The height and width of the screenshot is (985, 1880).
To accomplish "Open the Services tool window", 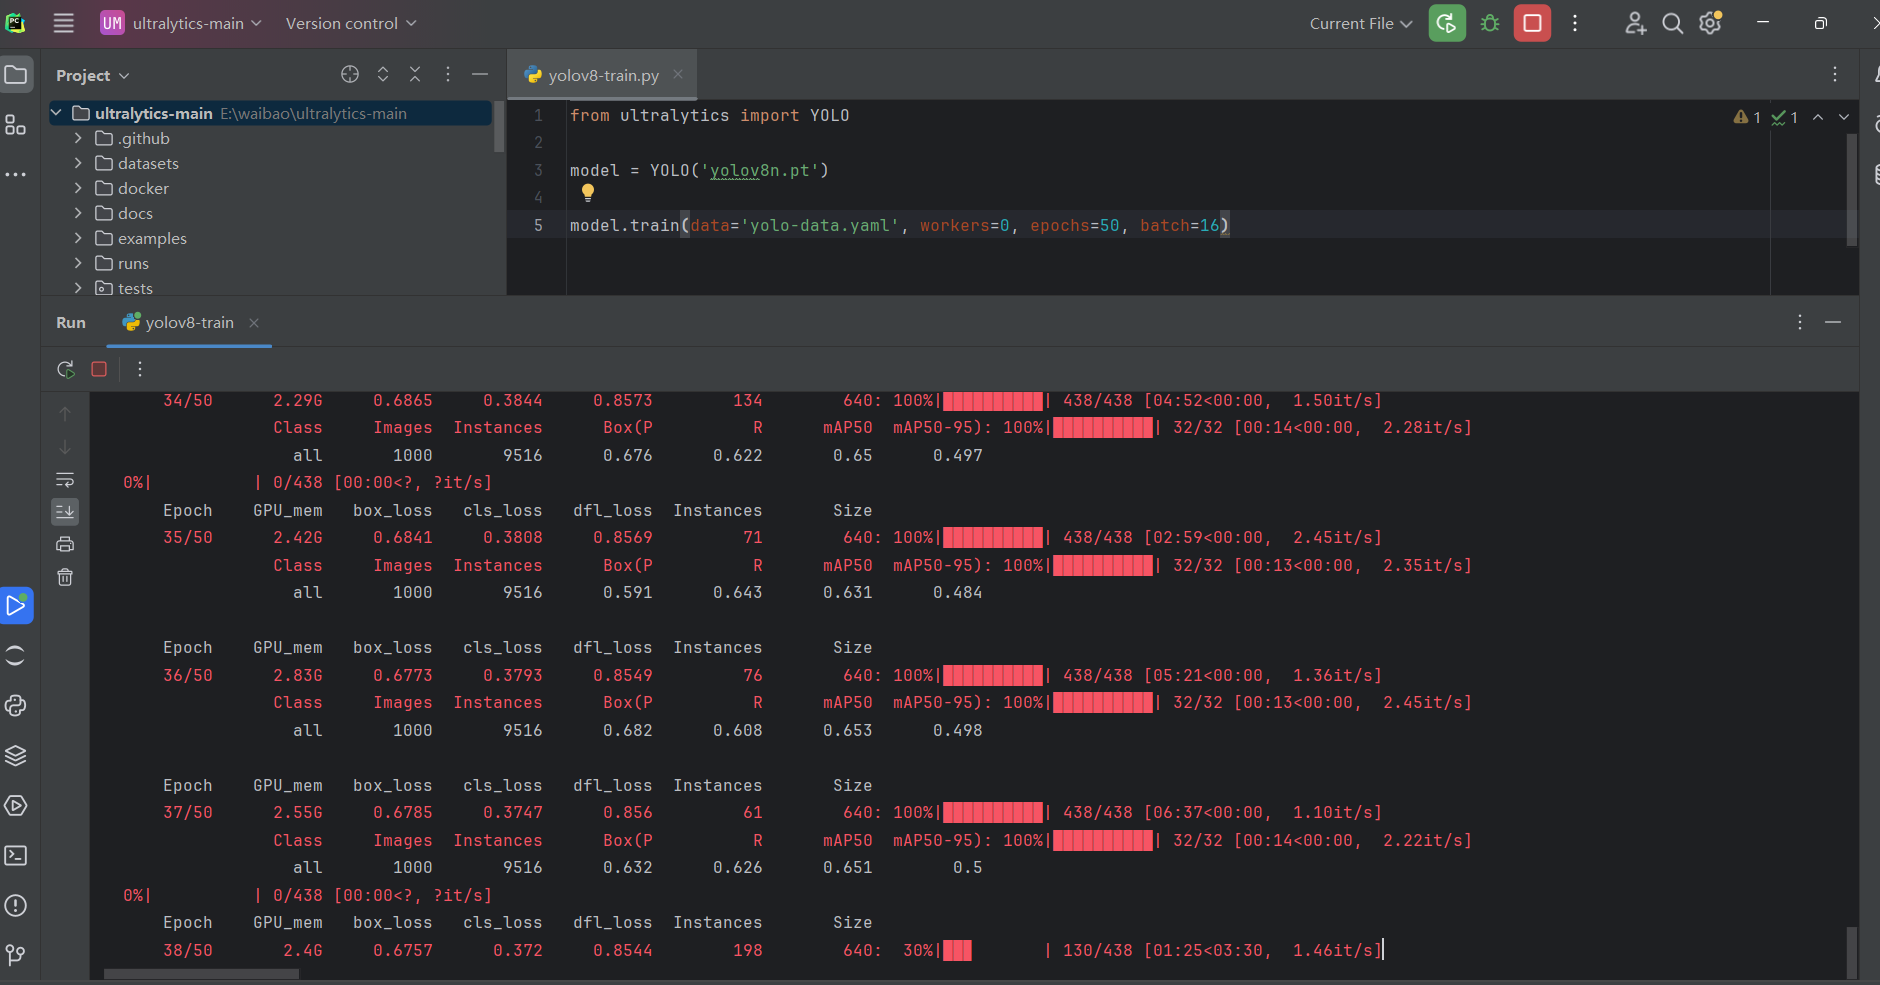I will 16,805.
